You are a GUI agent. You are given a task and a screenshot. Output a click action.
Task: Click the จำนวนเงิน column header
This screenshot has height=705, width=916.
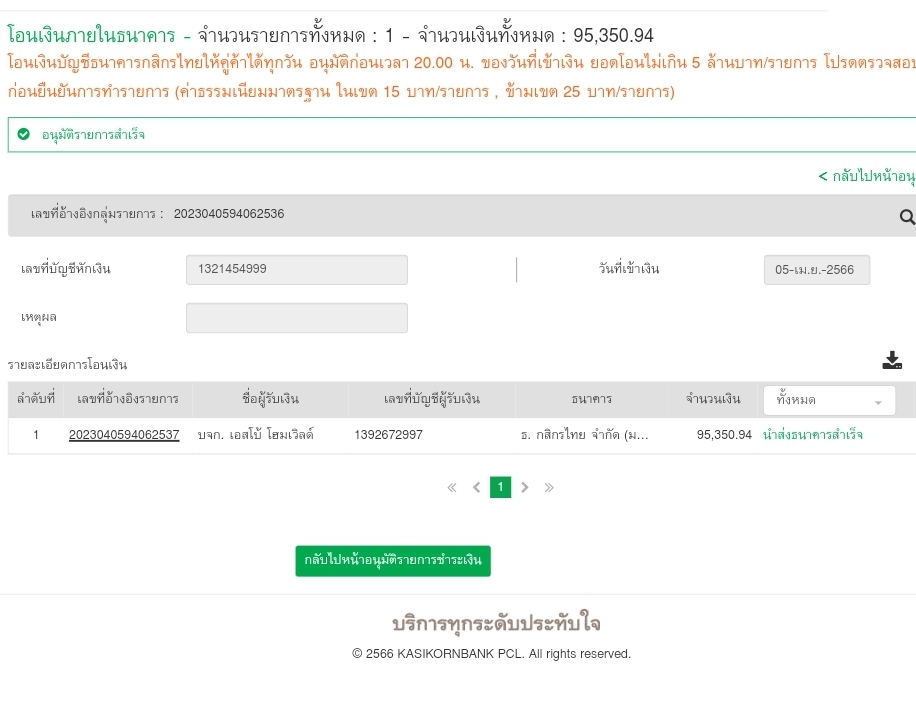[713, 400]
